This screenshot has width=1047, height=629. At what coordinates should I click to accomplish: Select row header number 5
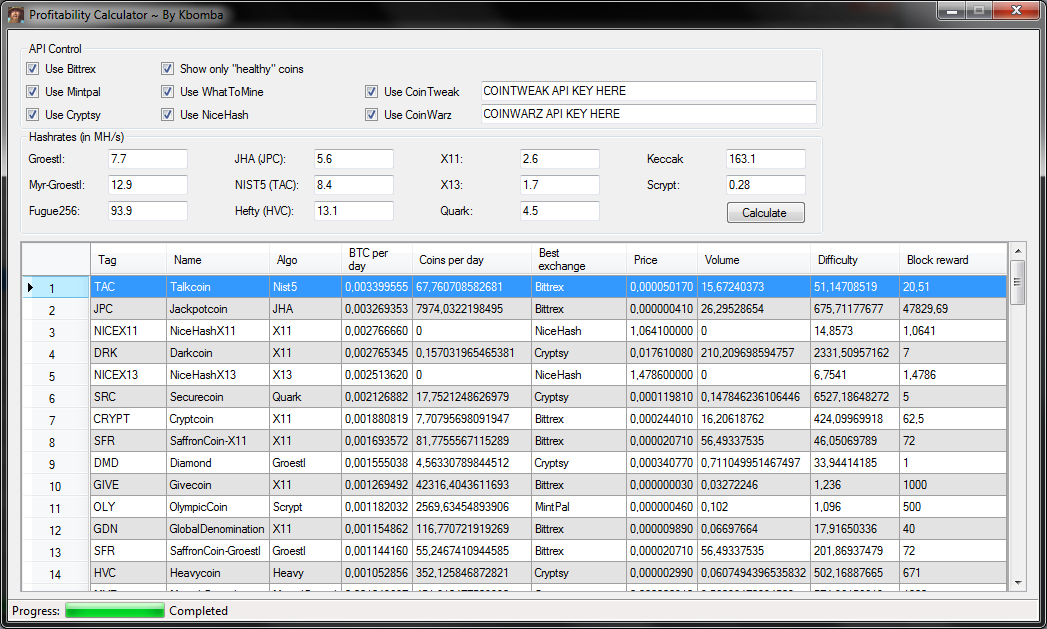coord(56,375)
